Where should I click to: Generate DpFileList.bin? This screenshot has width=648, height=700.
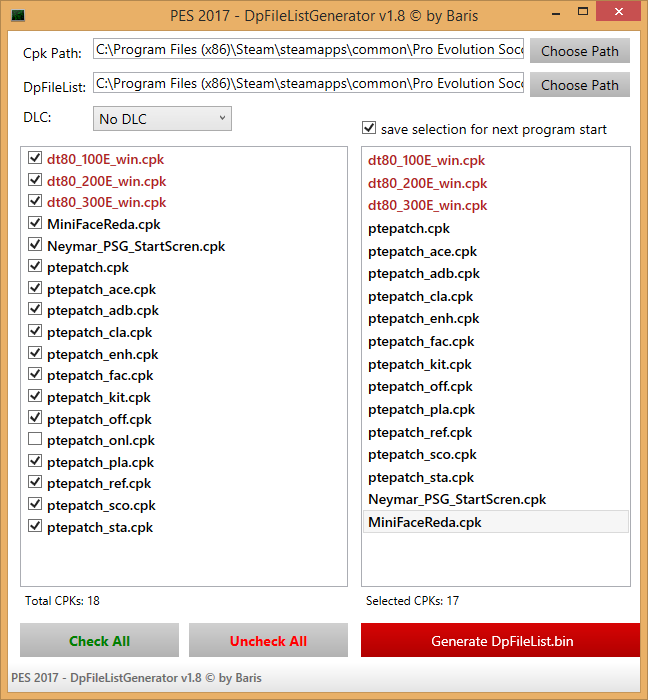coord(501,640)
